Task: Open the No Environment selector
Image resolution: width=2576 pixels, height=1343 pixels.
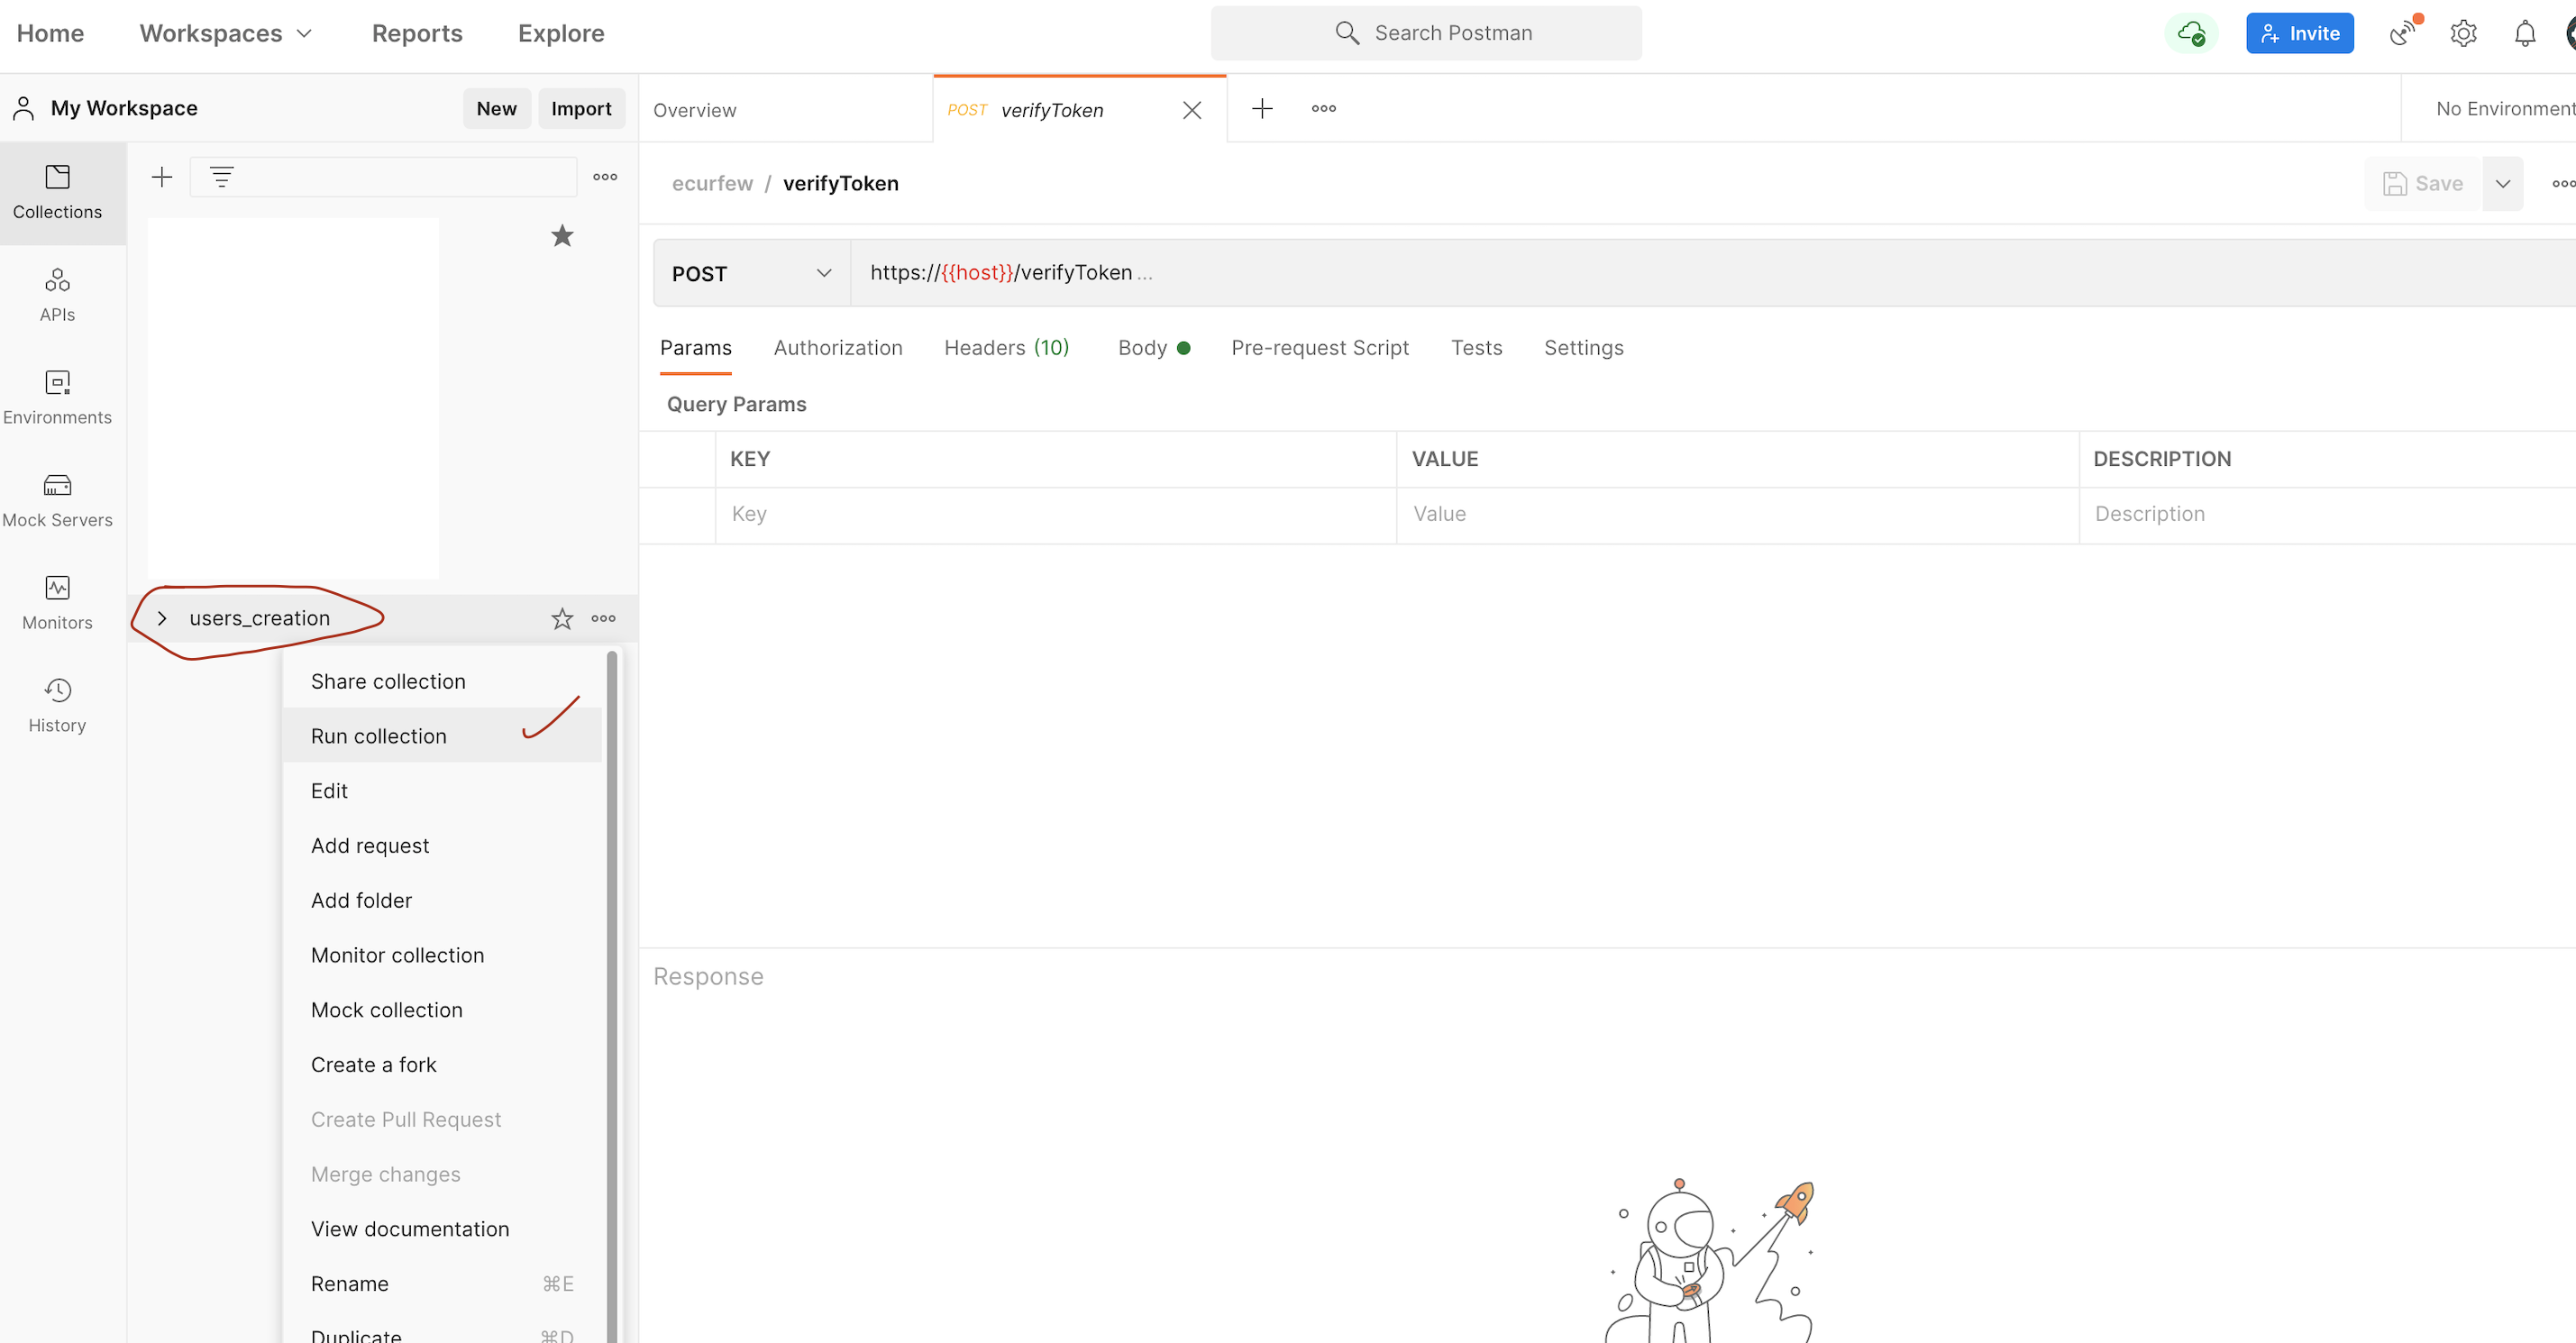Action: pos(2504,108)
